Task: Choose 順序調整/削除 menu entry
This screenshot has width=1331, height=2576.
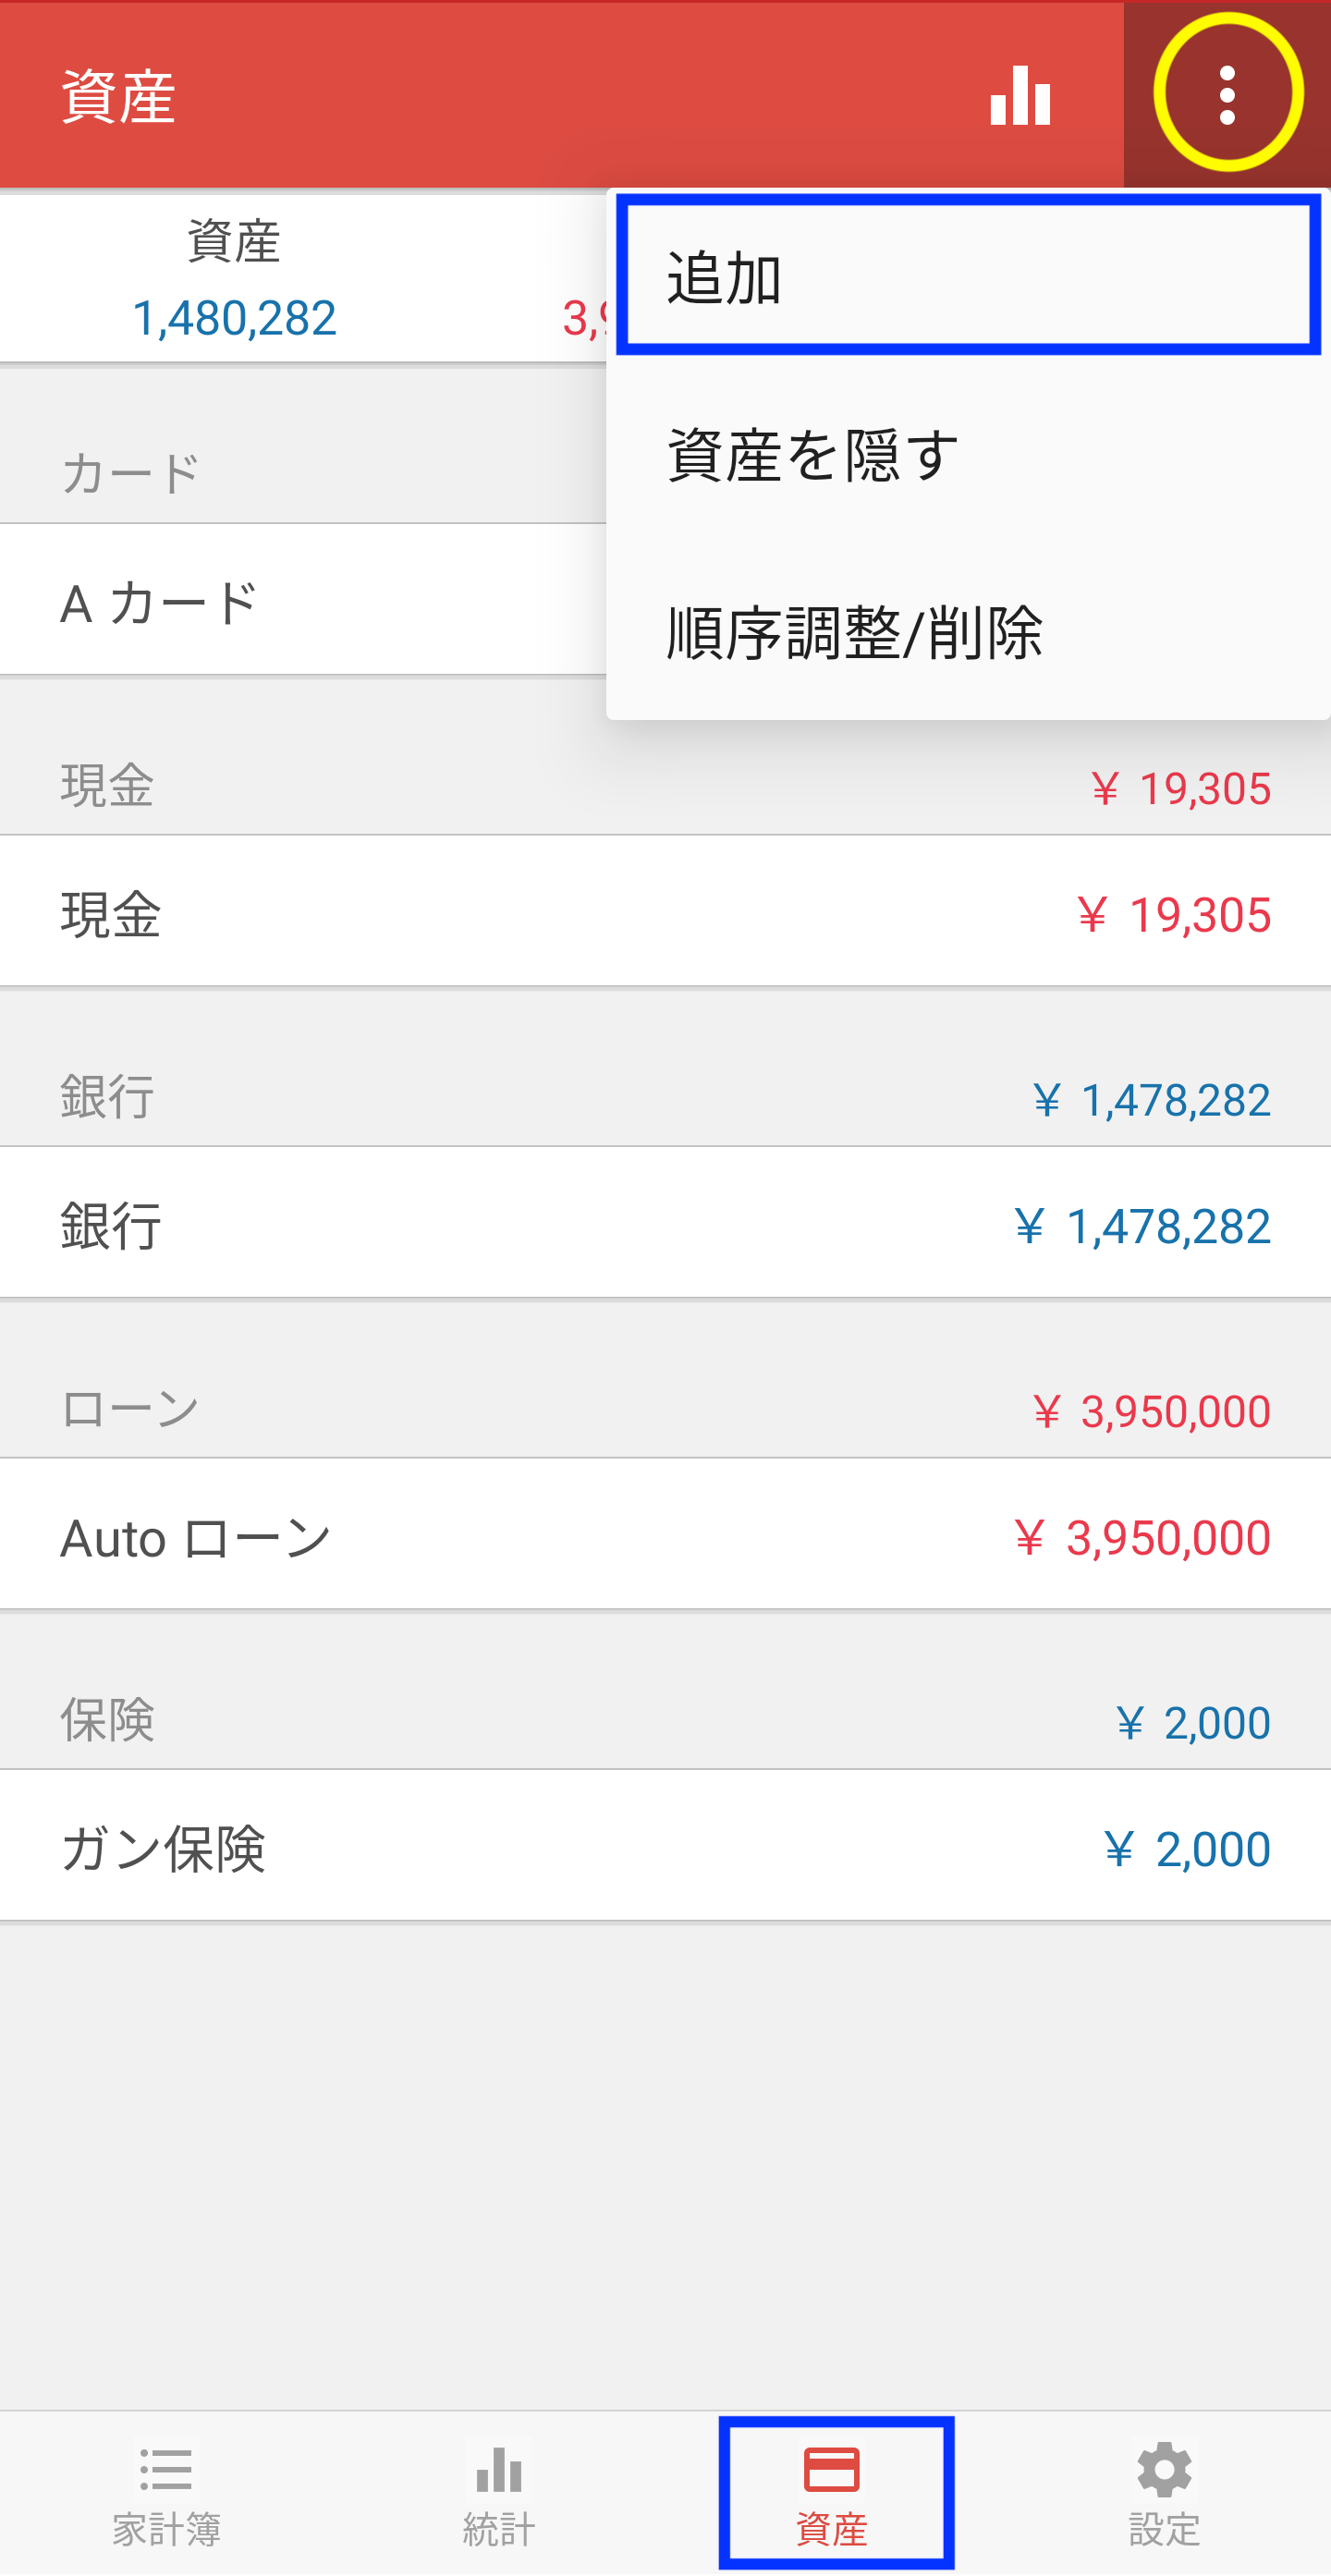Action: click(x=967, y=632)
